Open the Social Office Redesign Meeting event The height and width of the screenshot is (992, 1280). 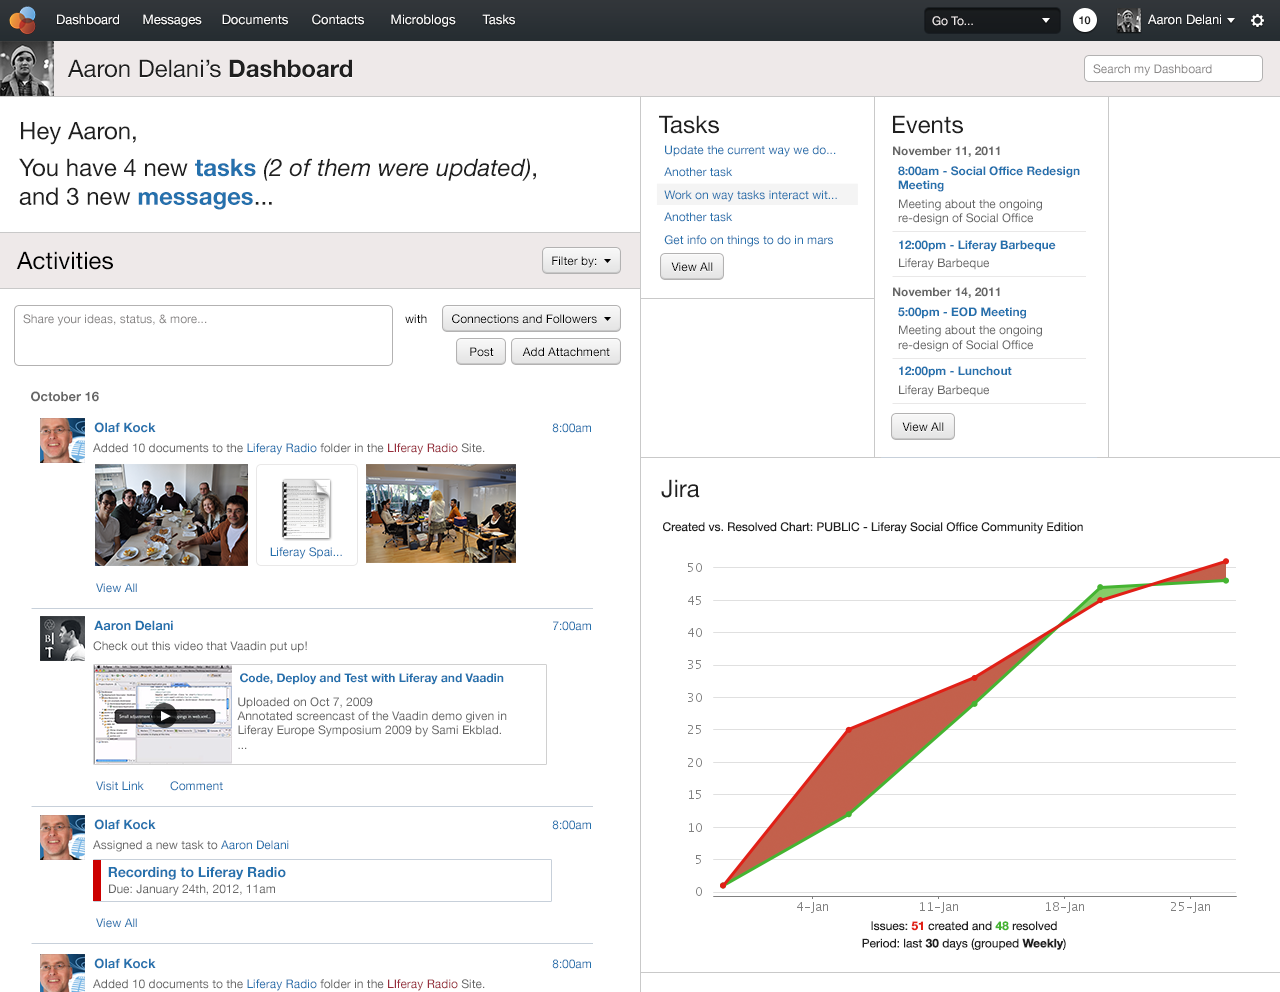point(988,178)
